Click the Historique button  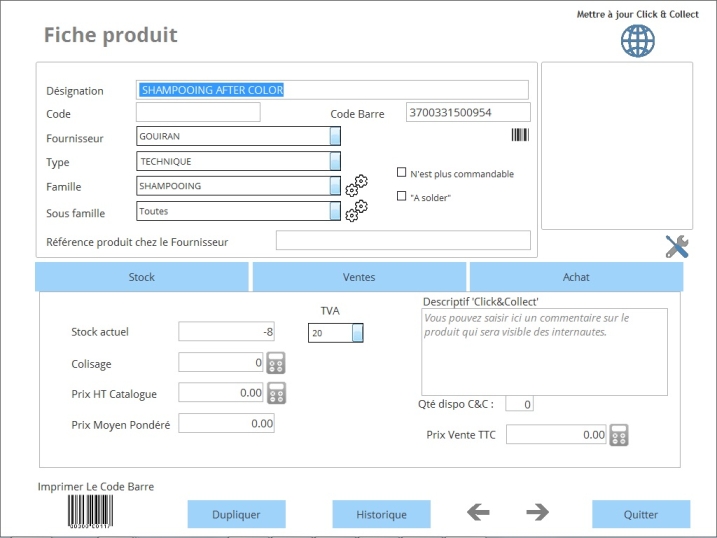pos(381,514)
